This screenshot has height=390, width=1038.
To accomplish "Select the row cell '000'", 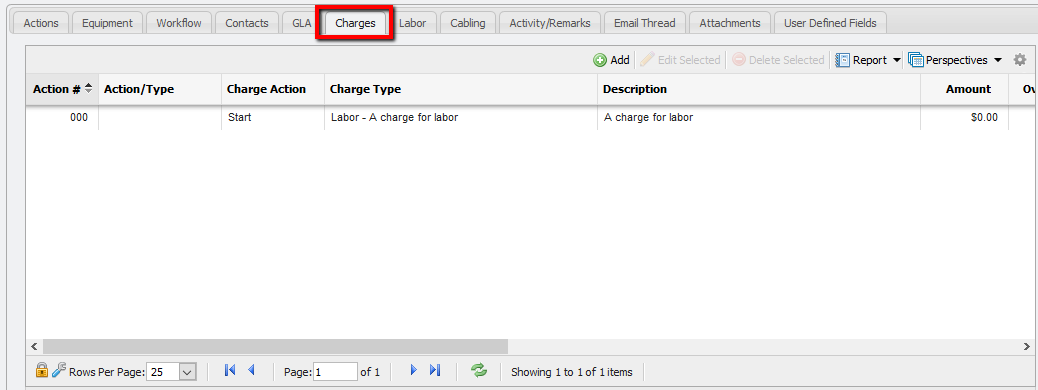I will pyautogui.click(x=62, y=118).
